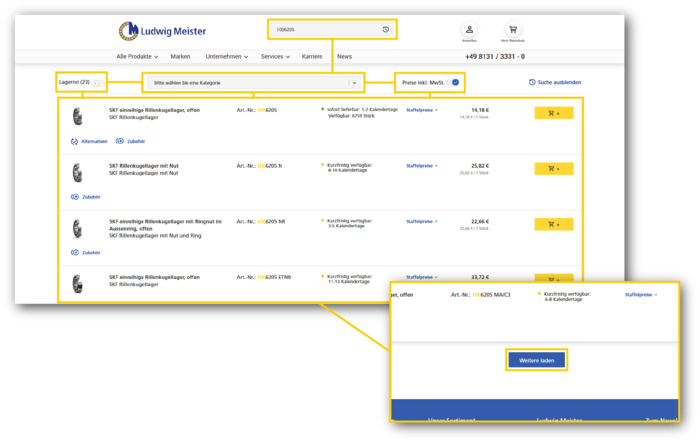Expand Staffelpreise for the 6205 N bearing
This screenshot has height=443, width=700.
tap(421, 166)
